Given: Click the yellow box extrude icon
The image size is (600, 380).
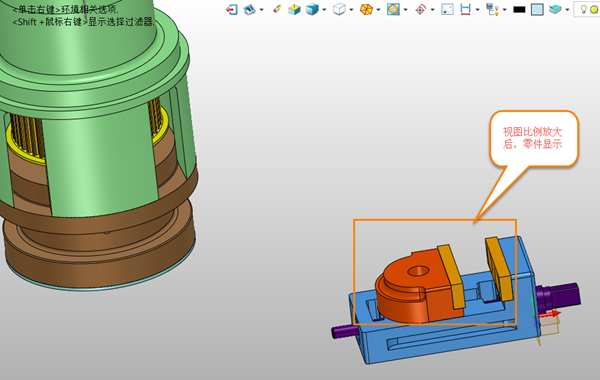Looking at the screenshot, I should pyautogui.click(x=294, y=9).
